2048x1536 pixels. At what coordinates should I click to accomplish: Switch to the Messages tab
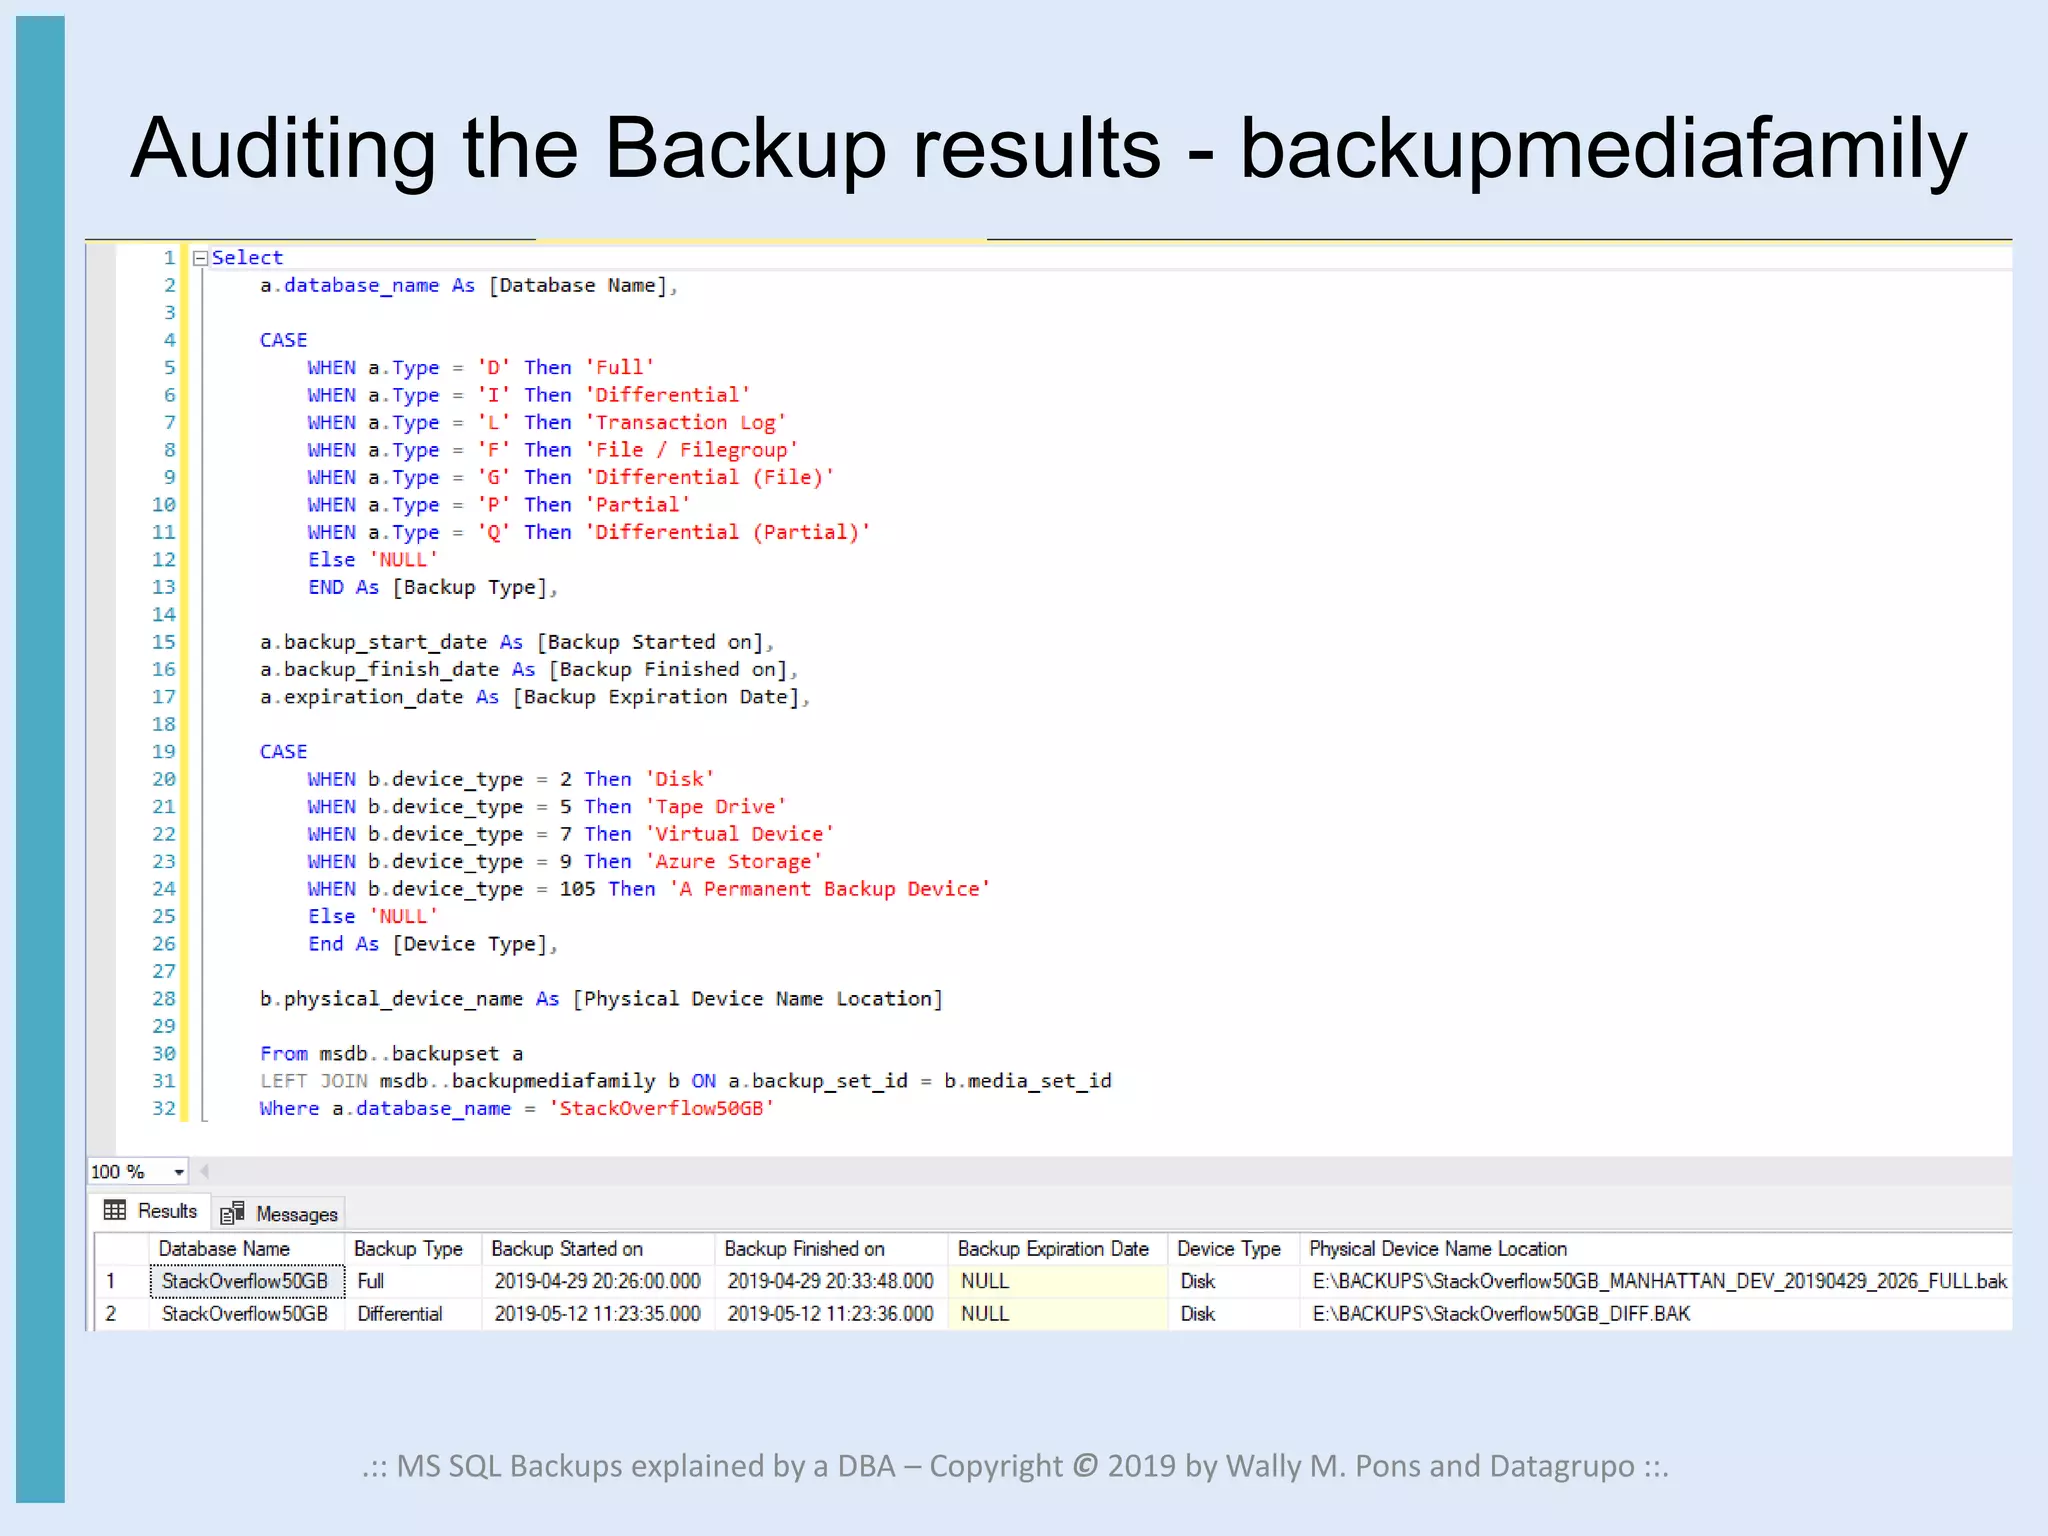tap(279, 1213)
